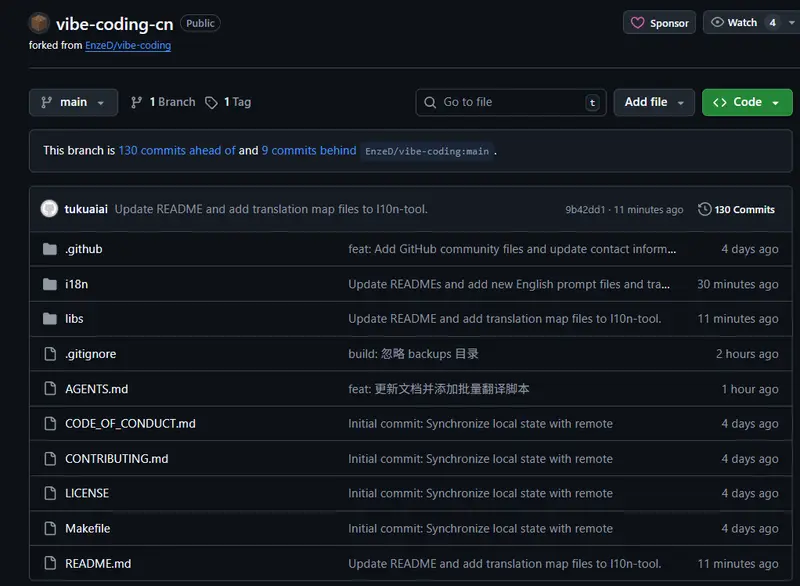Image resolution: width=800 pixels, height=586 pixels.
Task: Click the file icon next to README.md
Action: click(x=48, y=563)
